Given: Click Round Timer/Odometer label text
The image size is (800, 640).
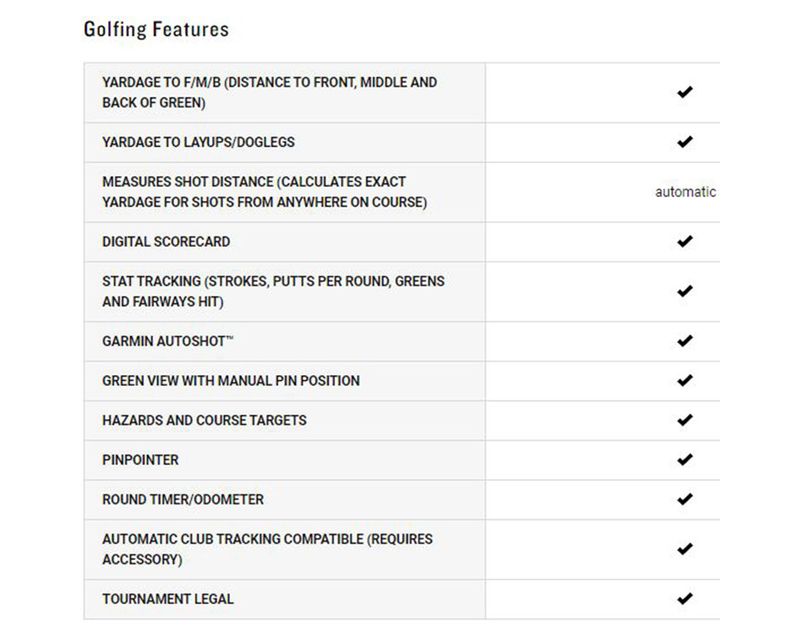Looking at the screenshot, I should (x=183, y=499).
